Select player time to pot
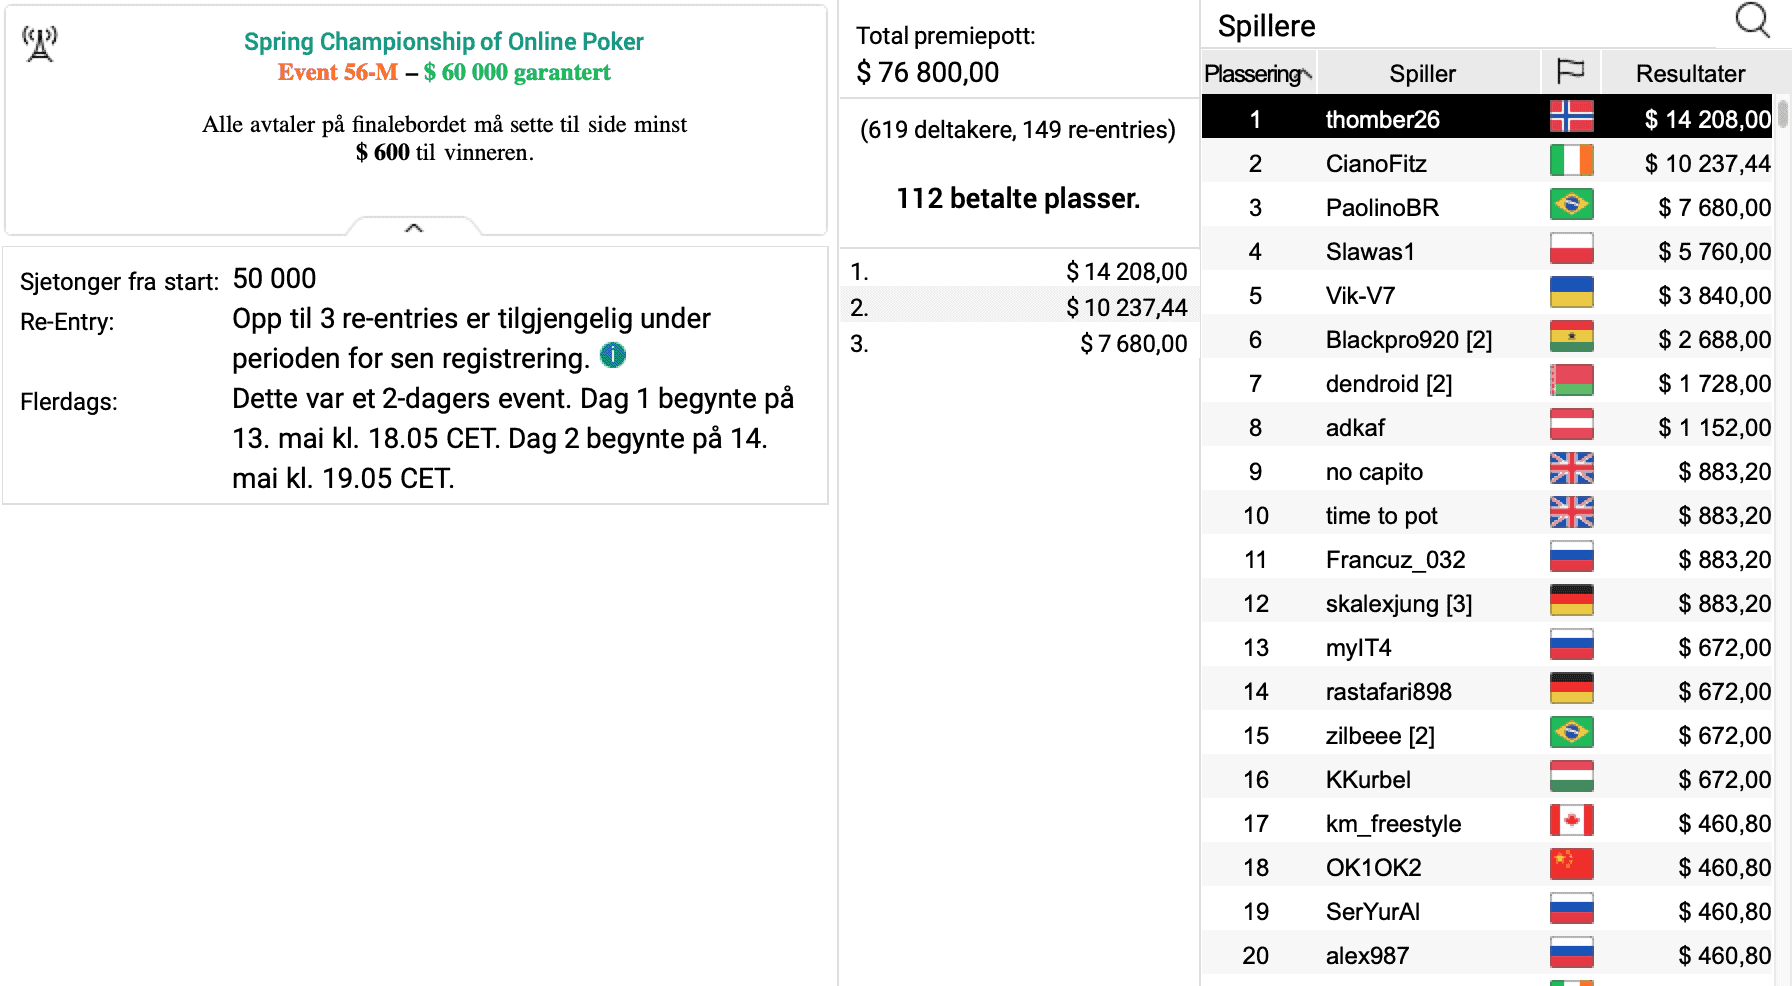1792x986 pixels. pos(1381,515)
